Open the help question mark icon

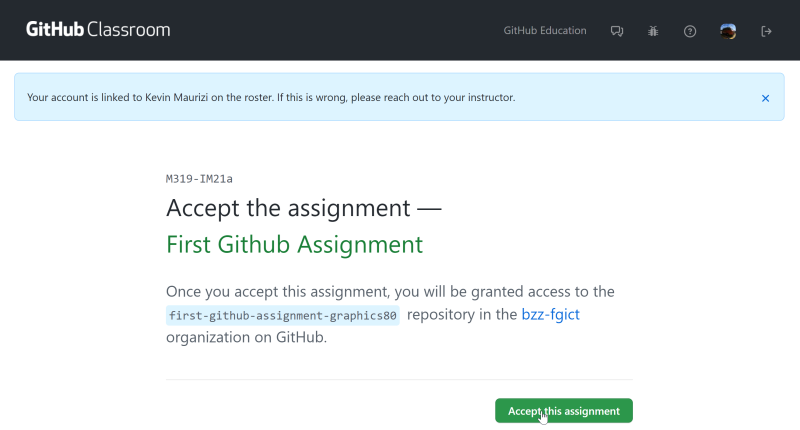[x=690, y=31]
